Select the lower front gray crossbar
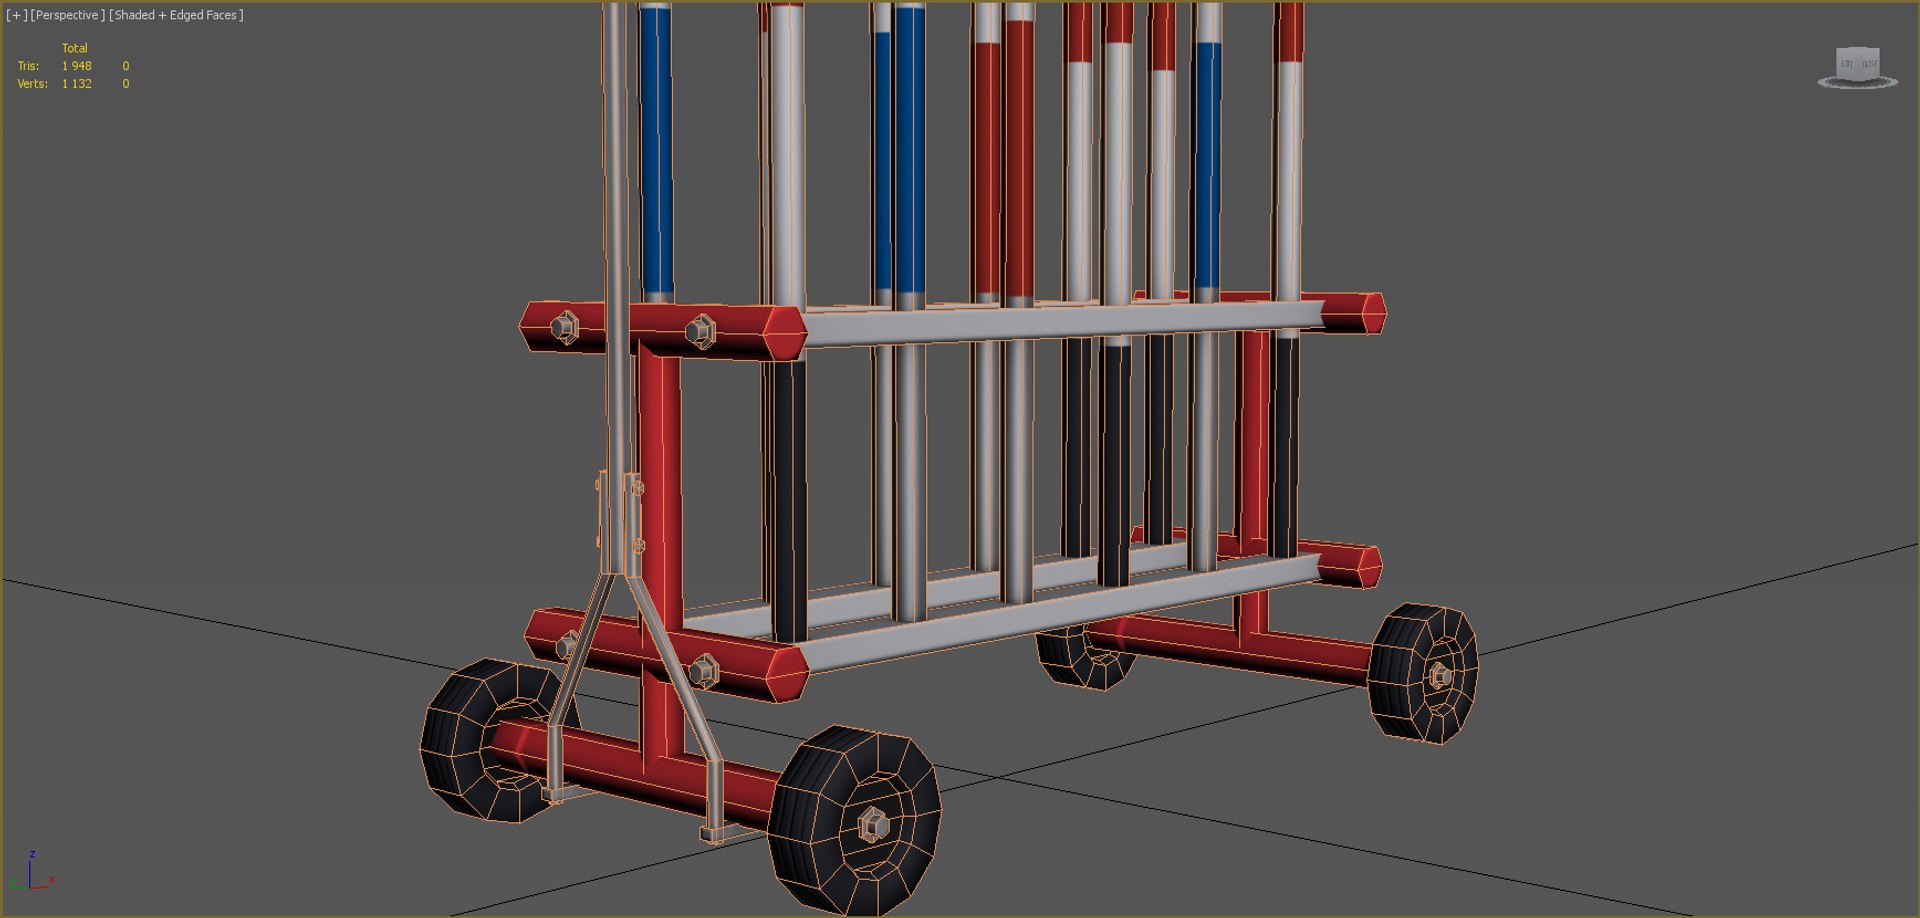1920x918 pixels. point(1060,613)
